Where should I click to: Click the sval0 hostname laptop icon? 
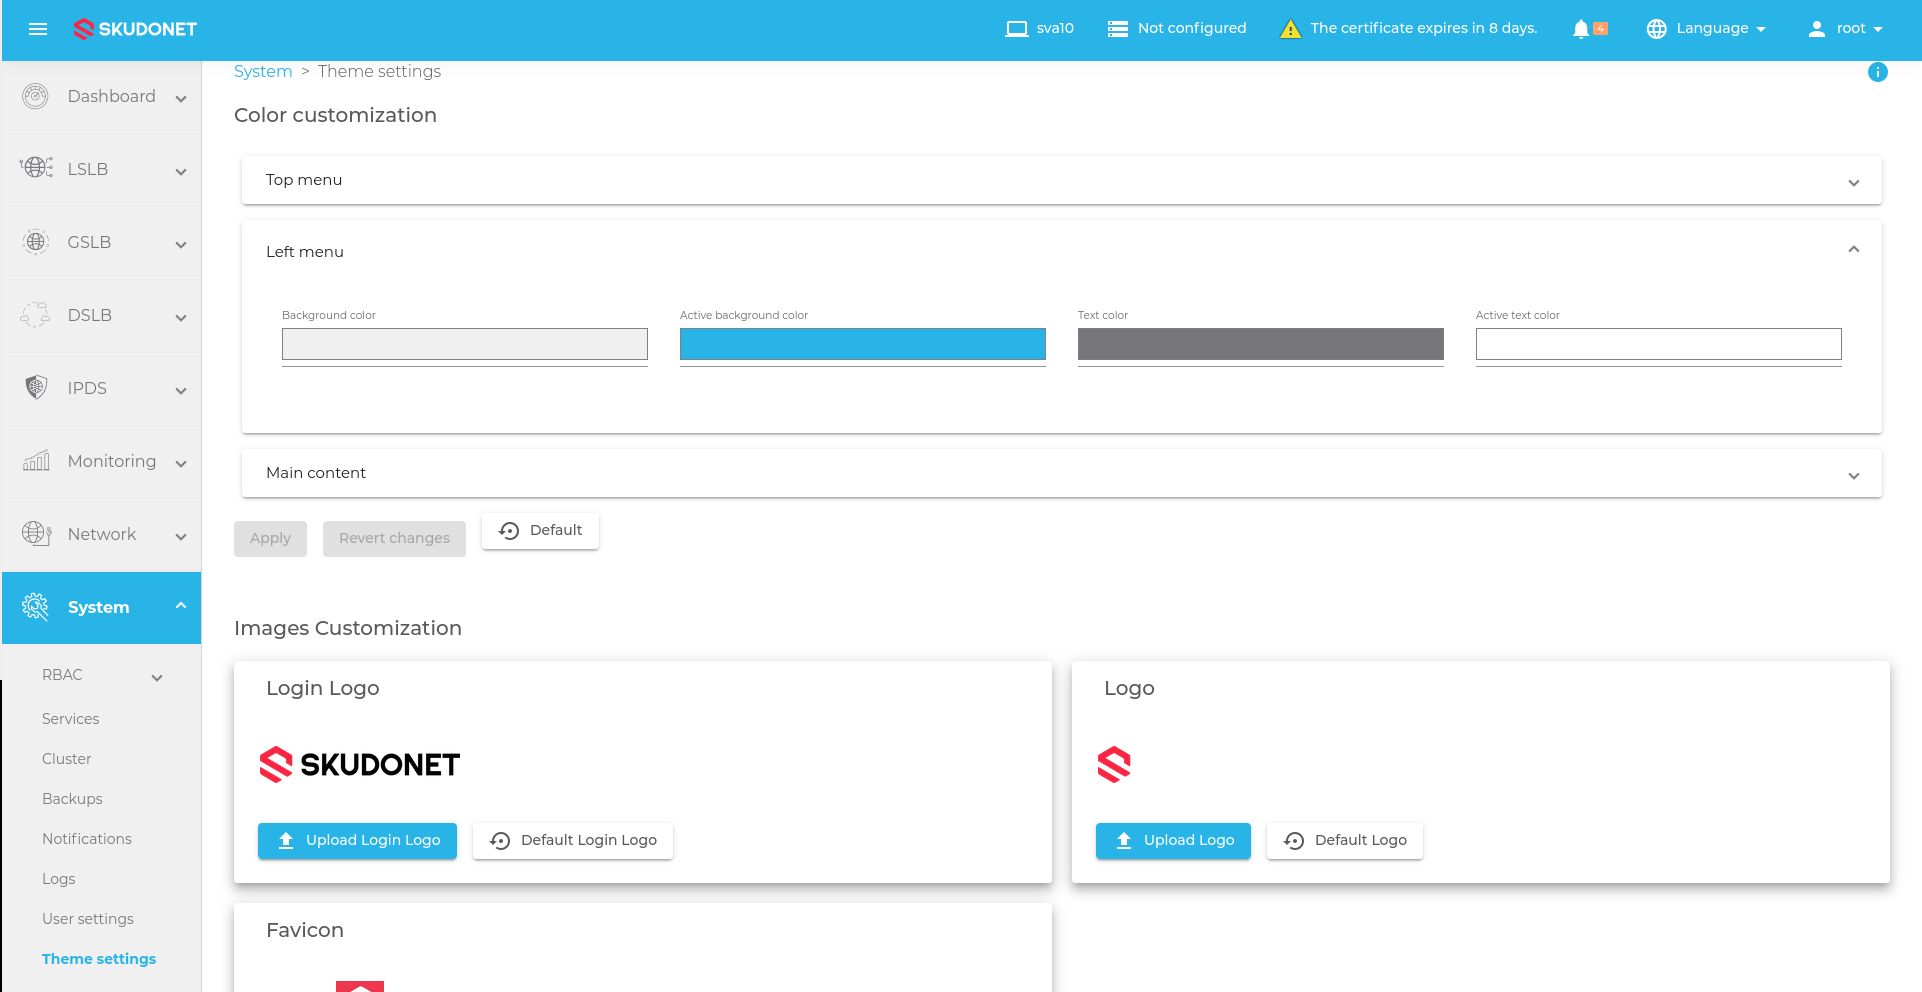pyautogui.click(x=1017, y=29)
